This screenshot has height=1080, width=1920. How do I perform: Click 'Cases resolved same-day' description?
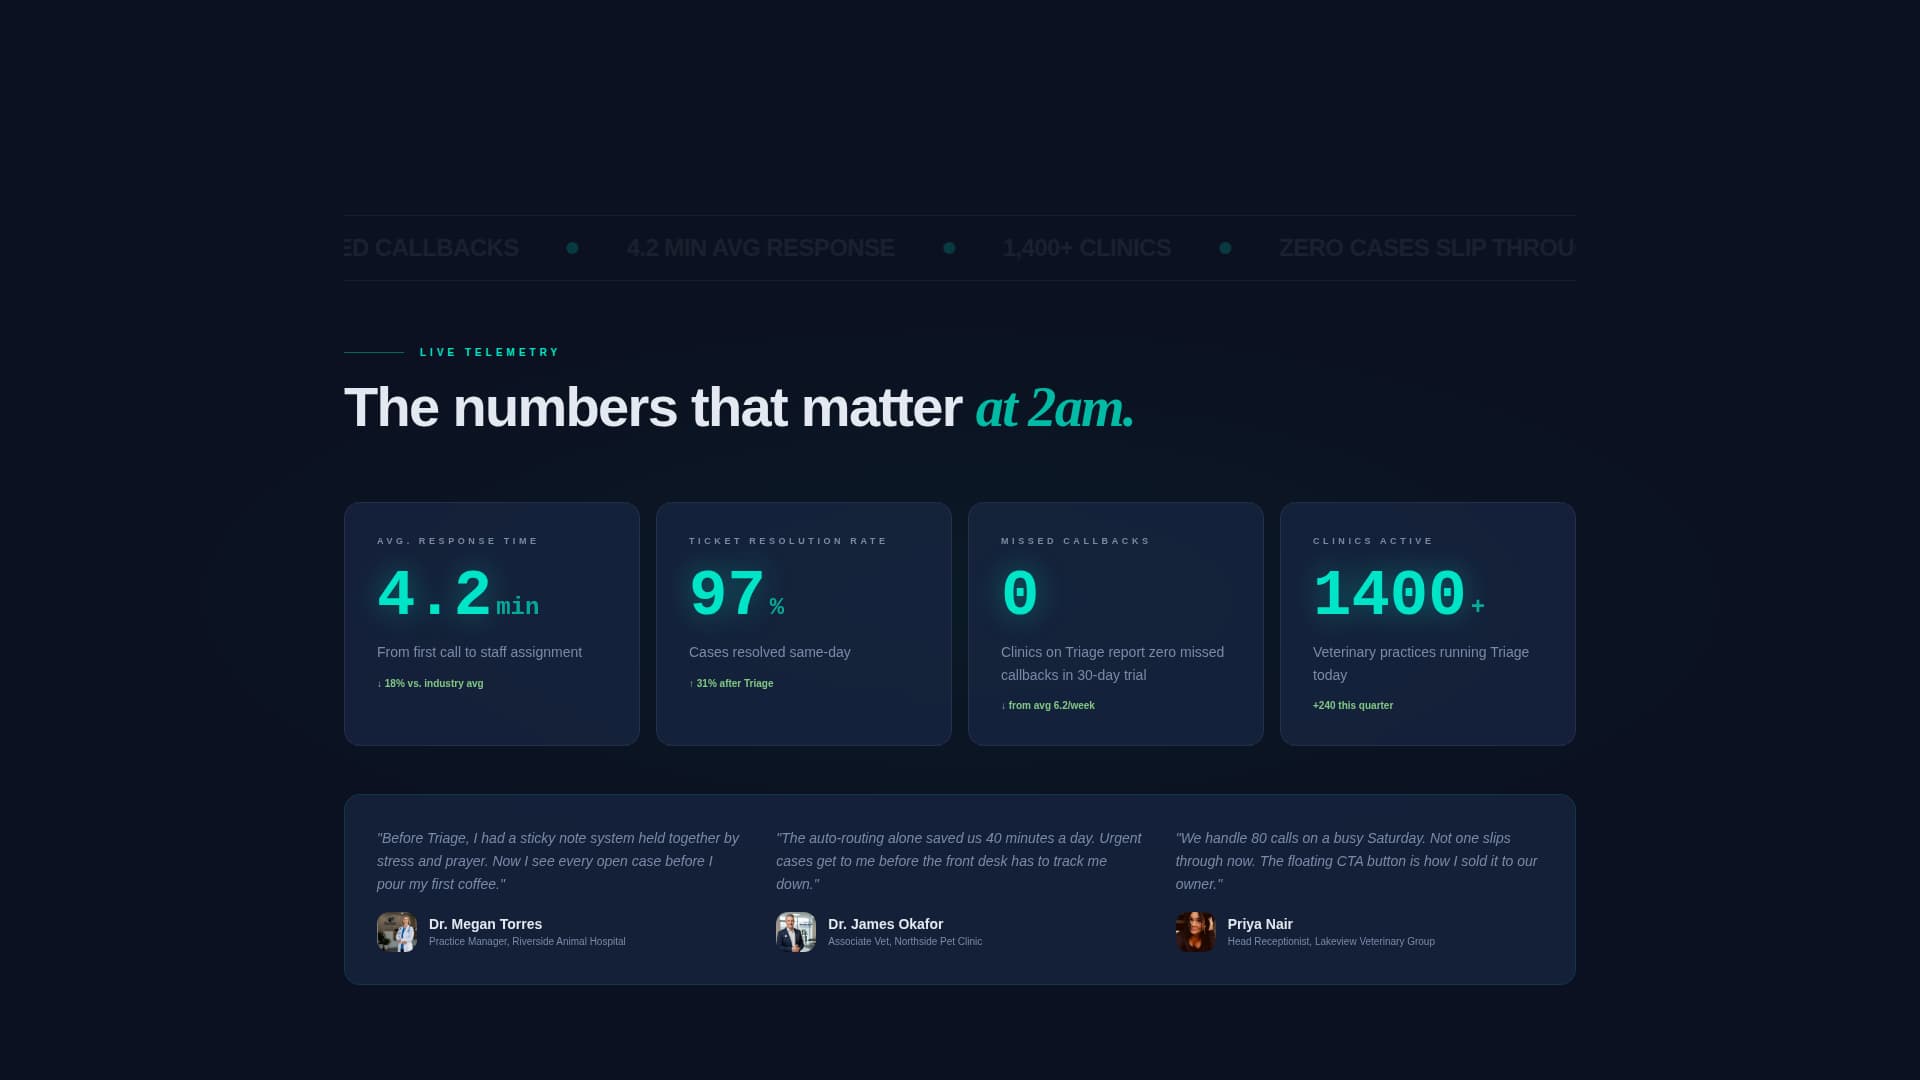tap(770, 652)
